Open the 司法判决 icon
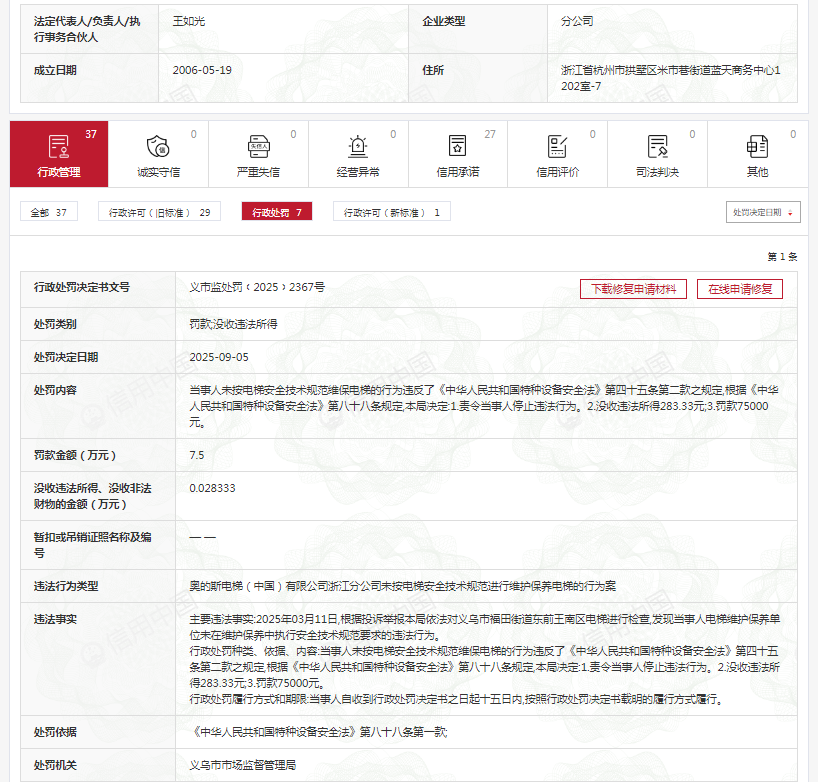 (x=657, y=147)
